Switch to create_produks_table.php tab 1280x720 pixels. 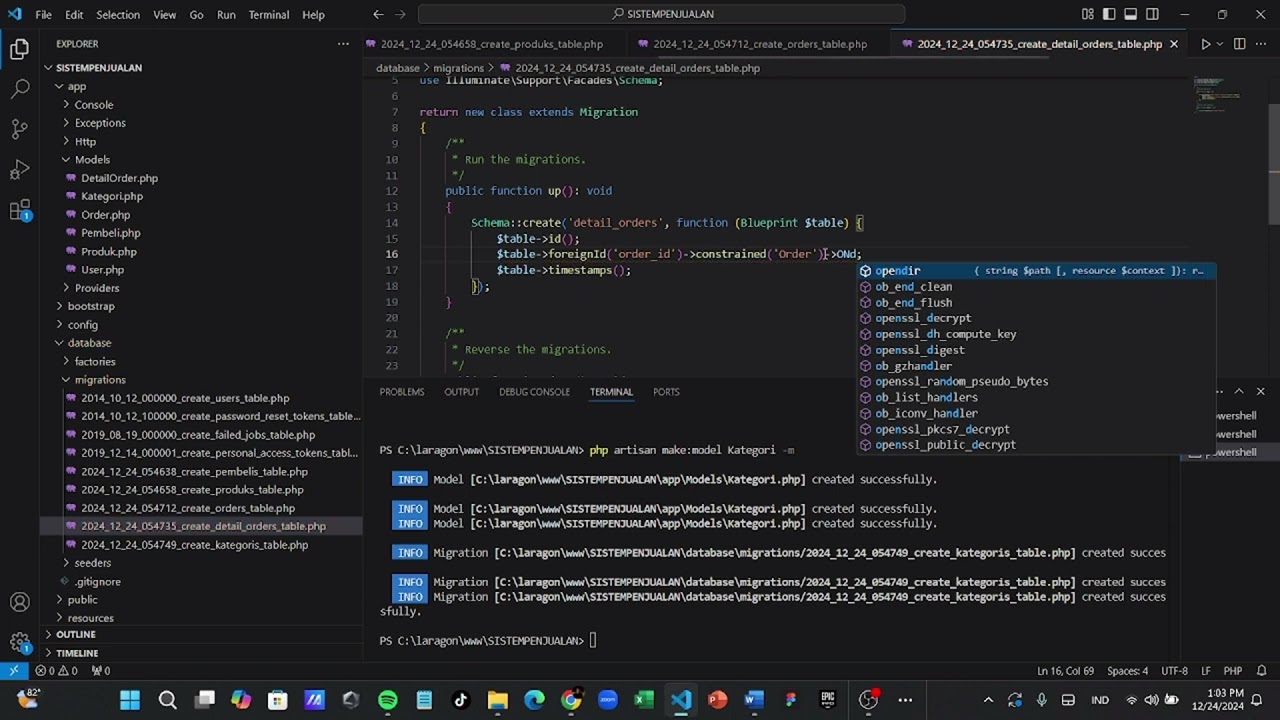pos(492,44)
